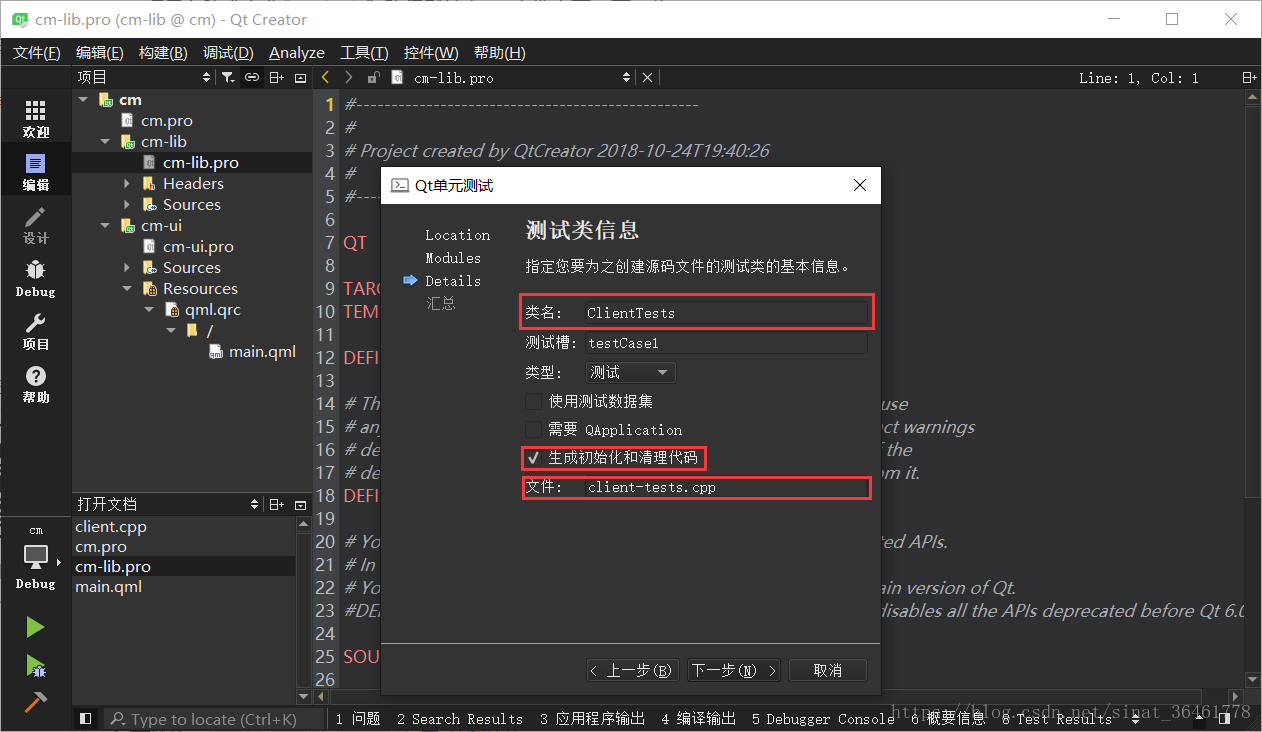Collapse the cm-ui project node
The height and width of the screenshot is (732, 1262).
tap(105, 226)
